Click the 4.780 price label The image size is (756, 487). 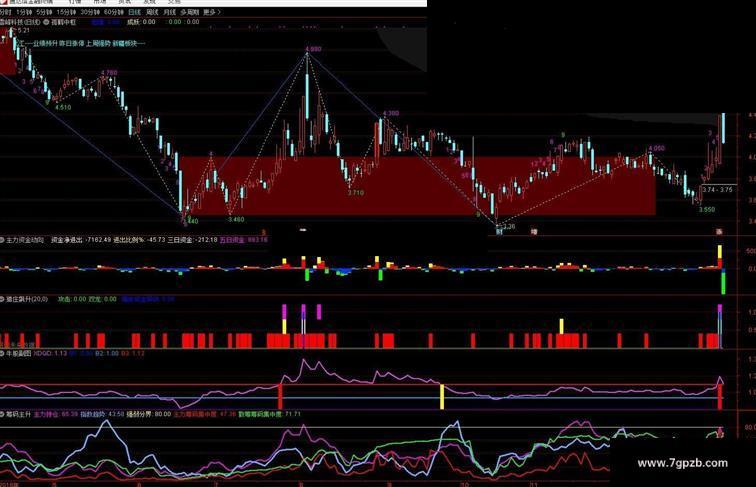click(109, 73)
